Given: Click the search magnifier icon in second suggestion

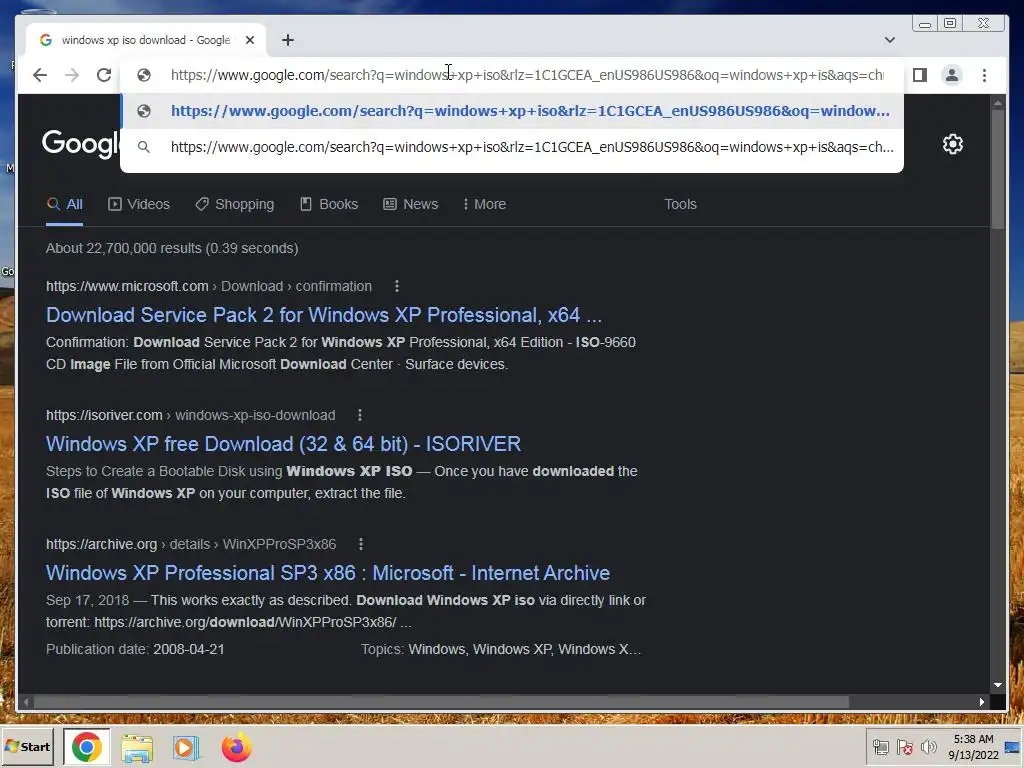Looking at the screenshot, I should [x=144, y=147].
